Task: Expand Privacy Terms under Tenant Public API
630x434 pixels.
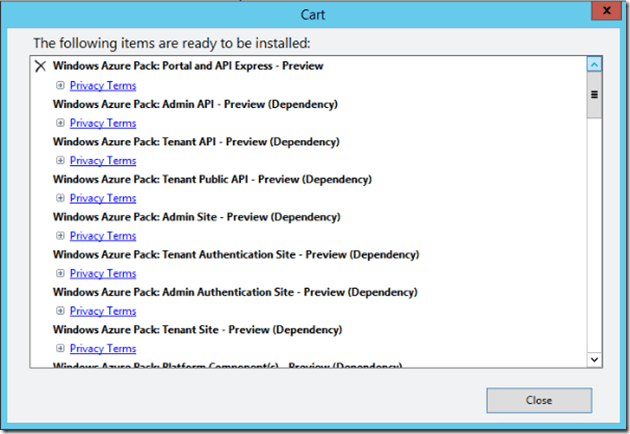Action: (61, 198)
